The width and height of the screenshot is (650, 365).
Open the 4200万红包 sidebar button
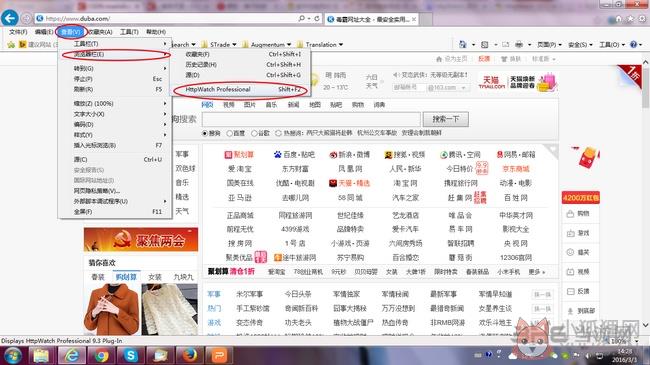coord(581,198)
